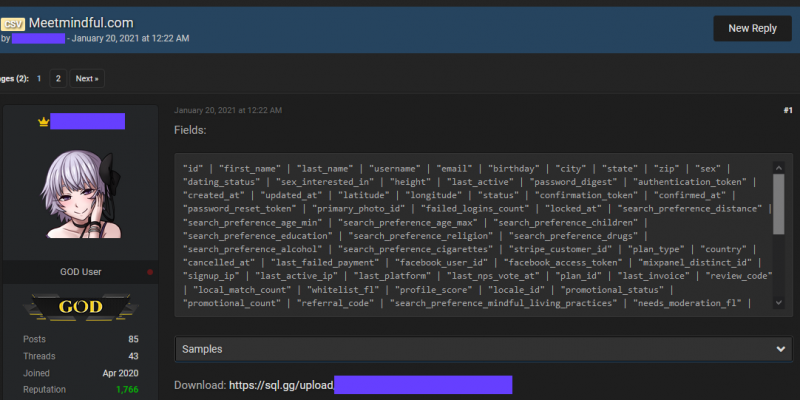Click the fields box scroll-up arrow

tap(779, 168)
